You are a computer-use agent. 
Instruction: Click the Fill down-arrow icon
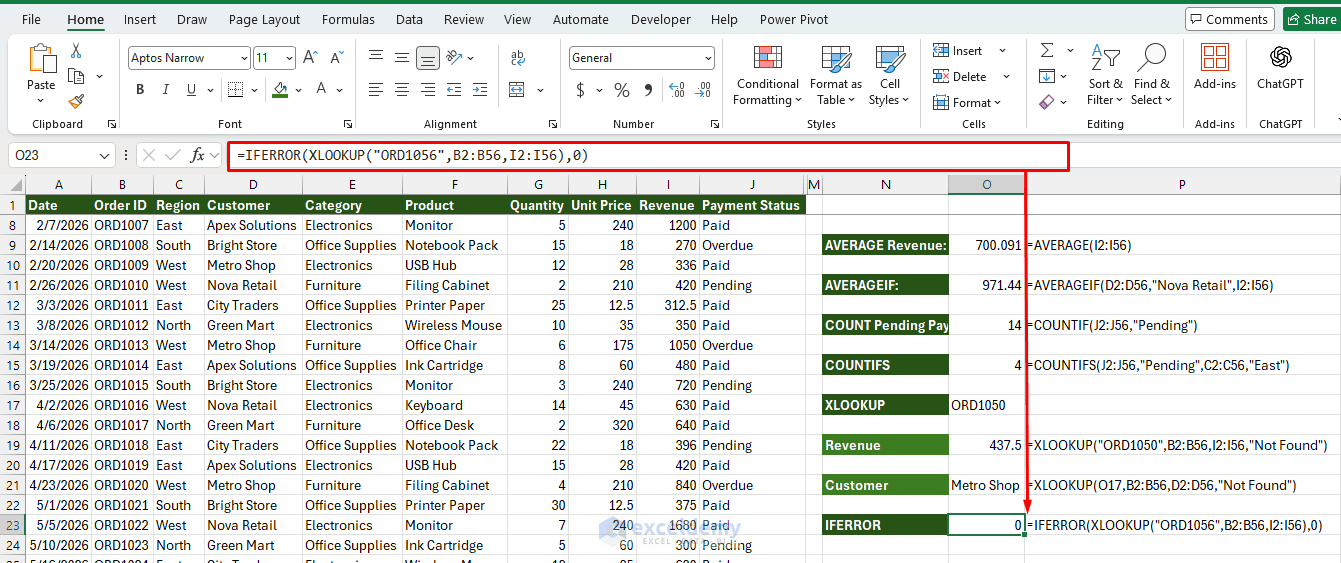[1047, 76]
